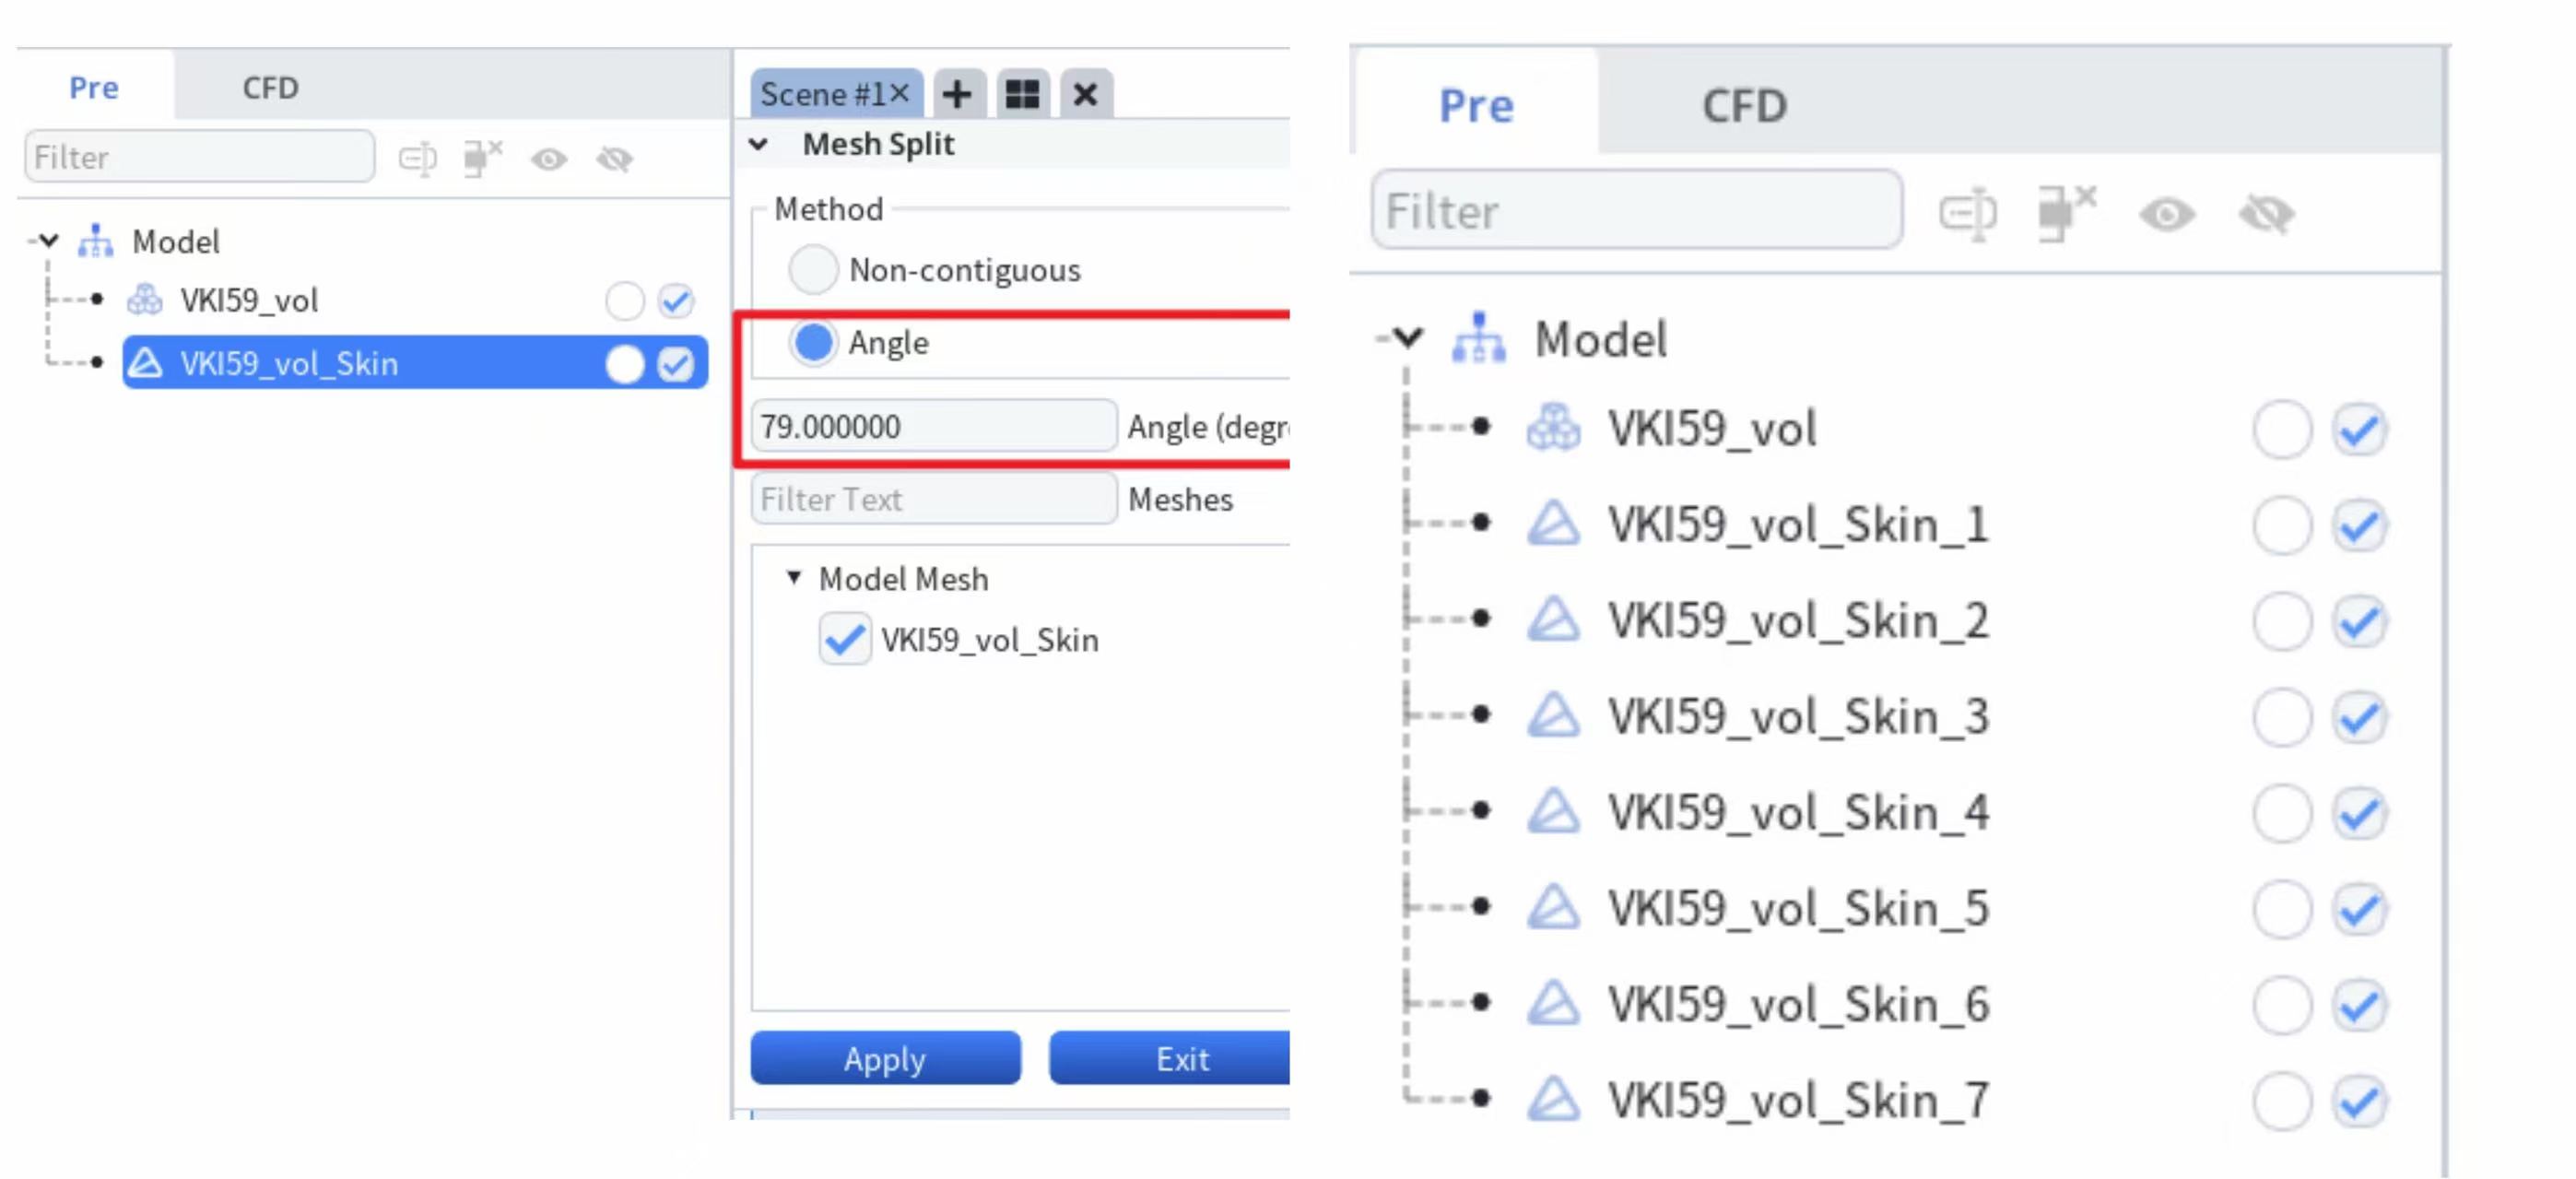Click the VKI59_vol volume icon in the right tree
2576x1179 pixels.
point(1553,428)
